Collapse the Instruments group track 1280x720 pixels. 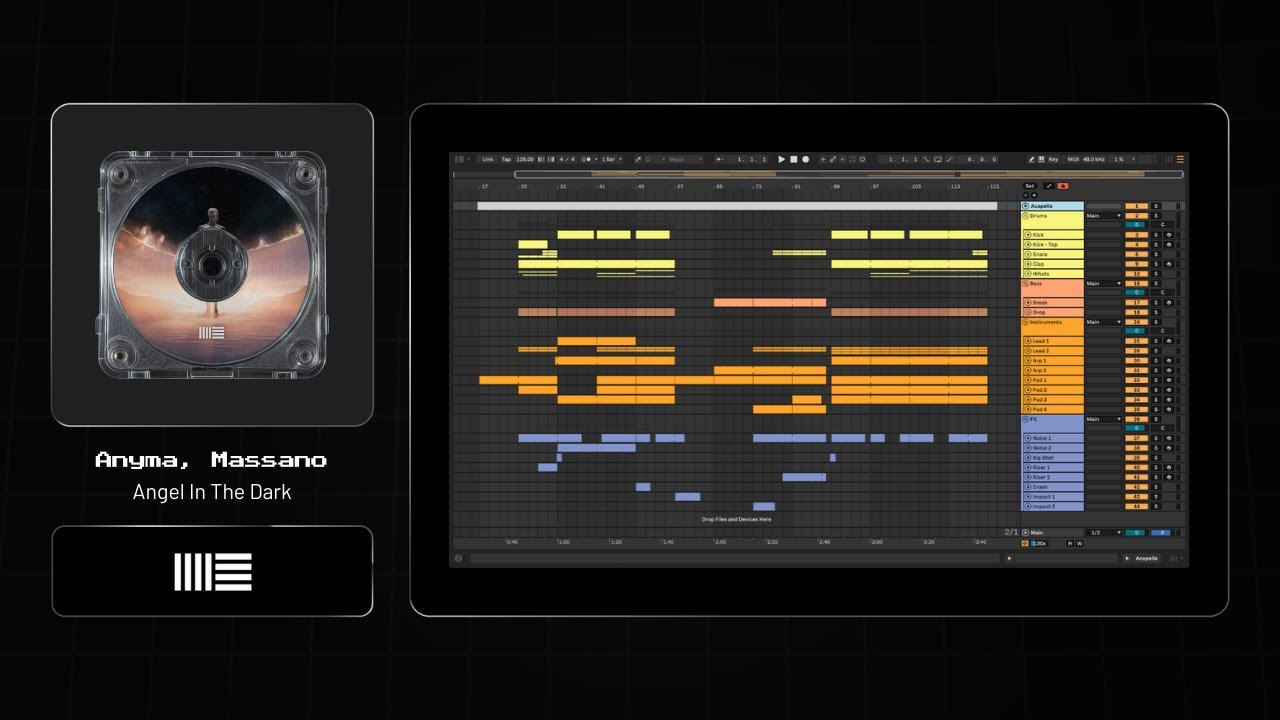[1026, 322]
